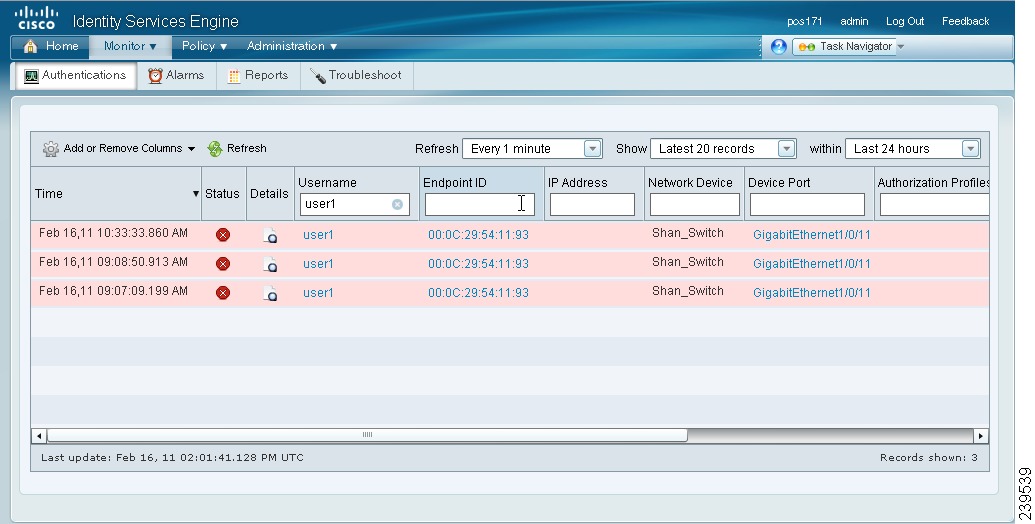The width and height of the screenshot is (1035, 524).
Task: Click the Device Port filter field
Action: [x=807, y=205]
